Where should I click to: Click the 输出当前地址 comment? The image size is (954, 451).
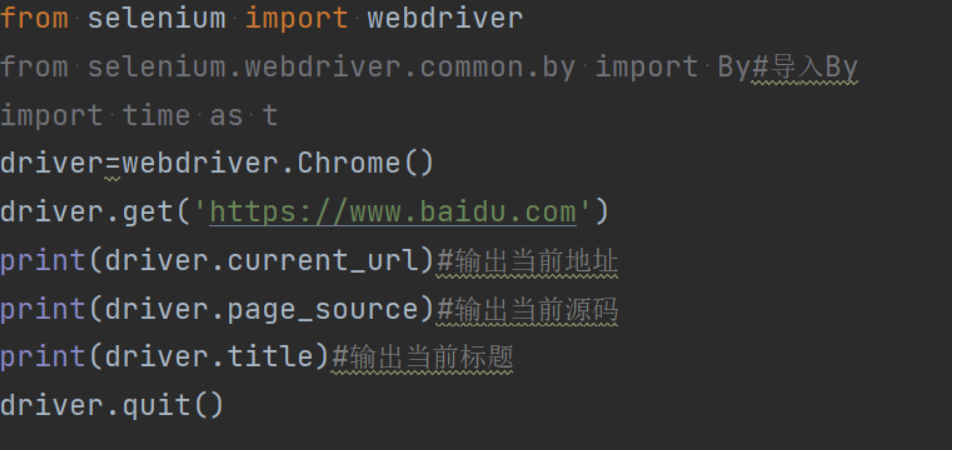(x=536, y=261)
